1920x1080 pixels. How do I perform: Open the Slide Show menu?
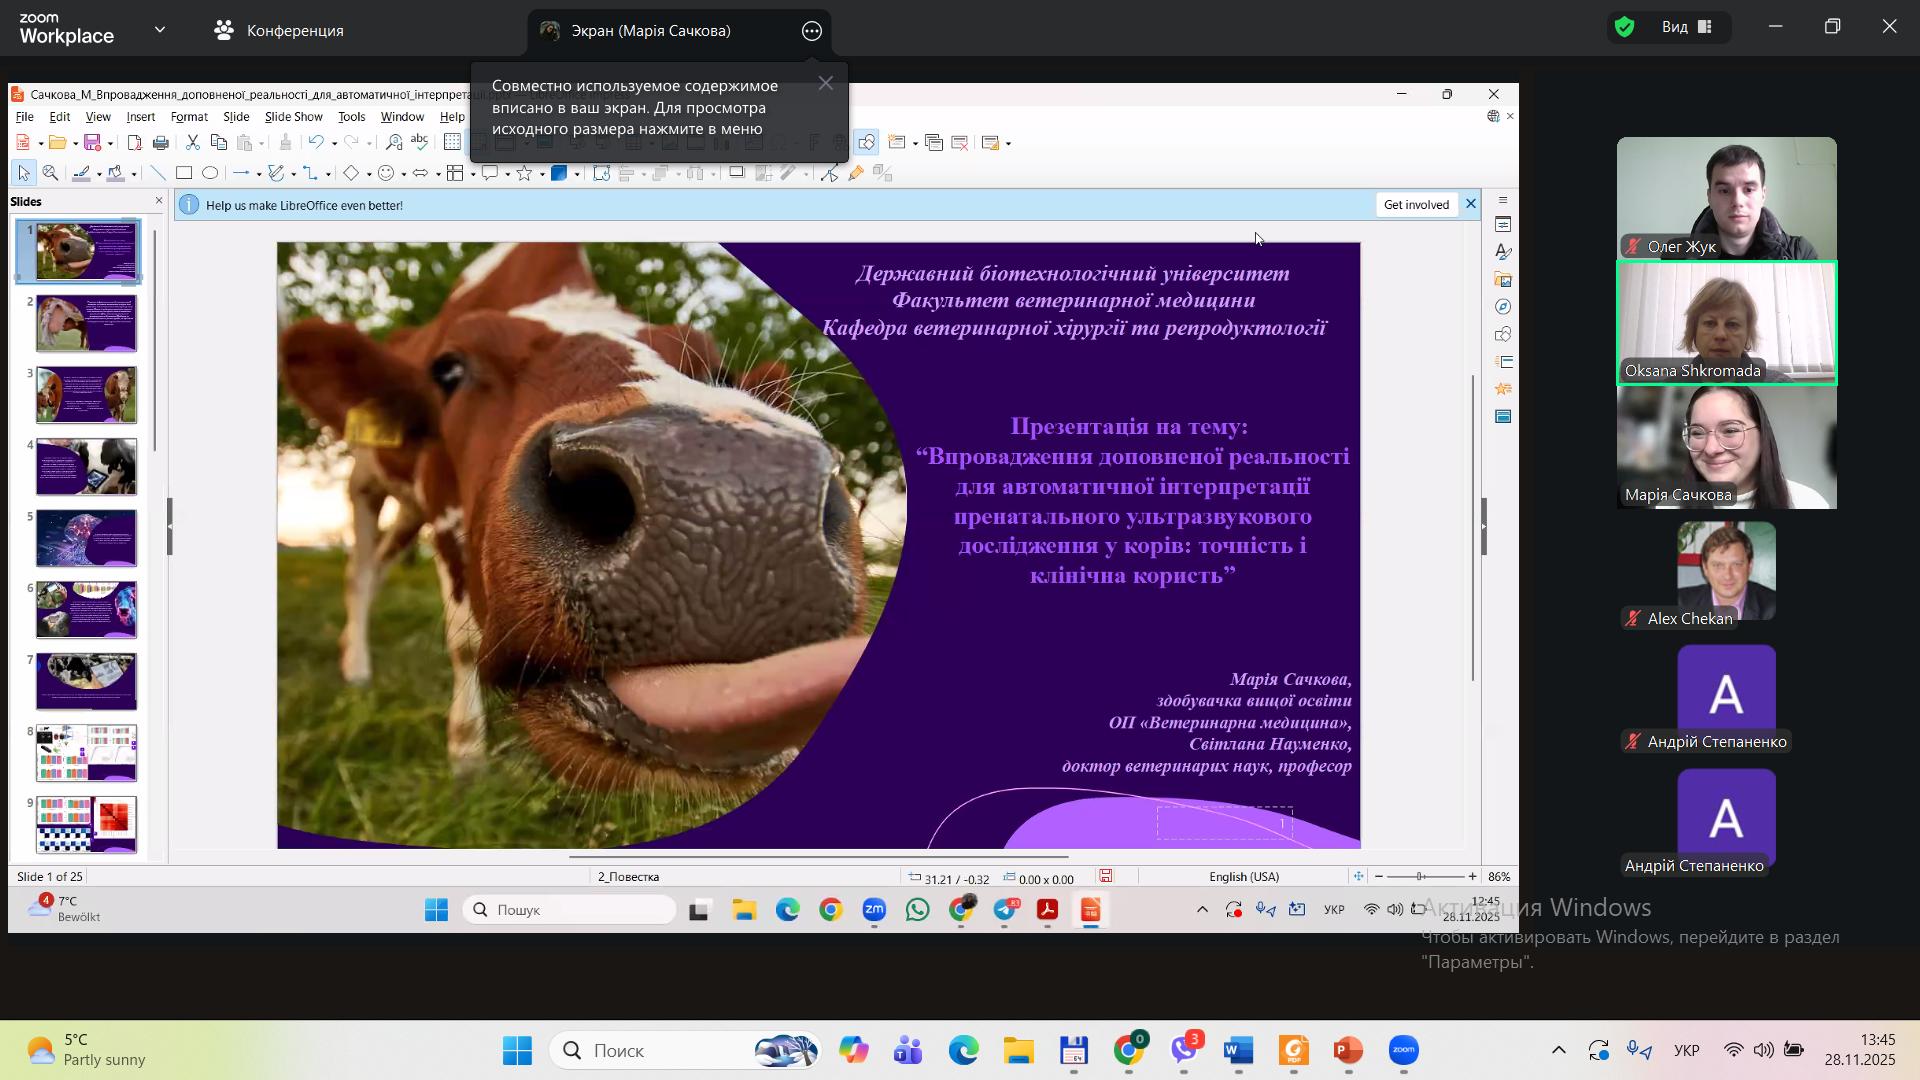point(293,117)
